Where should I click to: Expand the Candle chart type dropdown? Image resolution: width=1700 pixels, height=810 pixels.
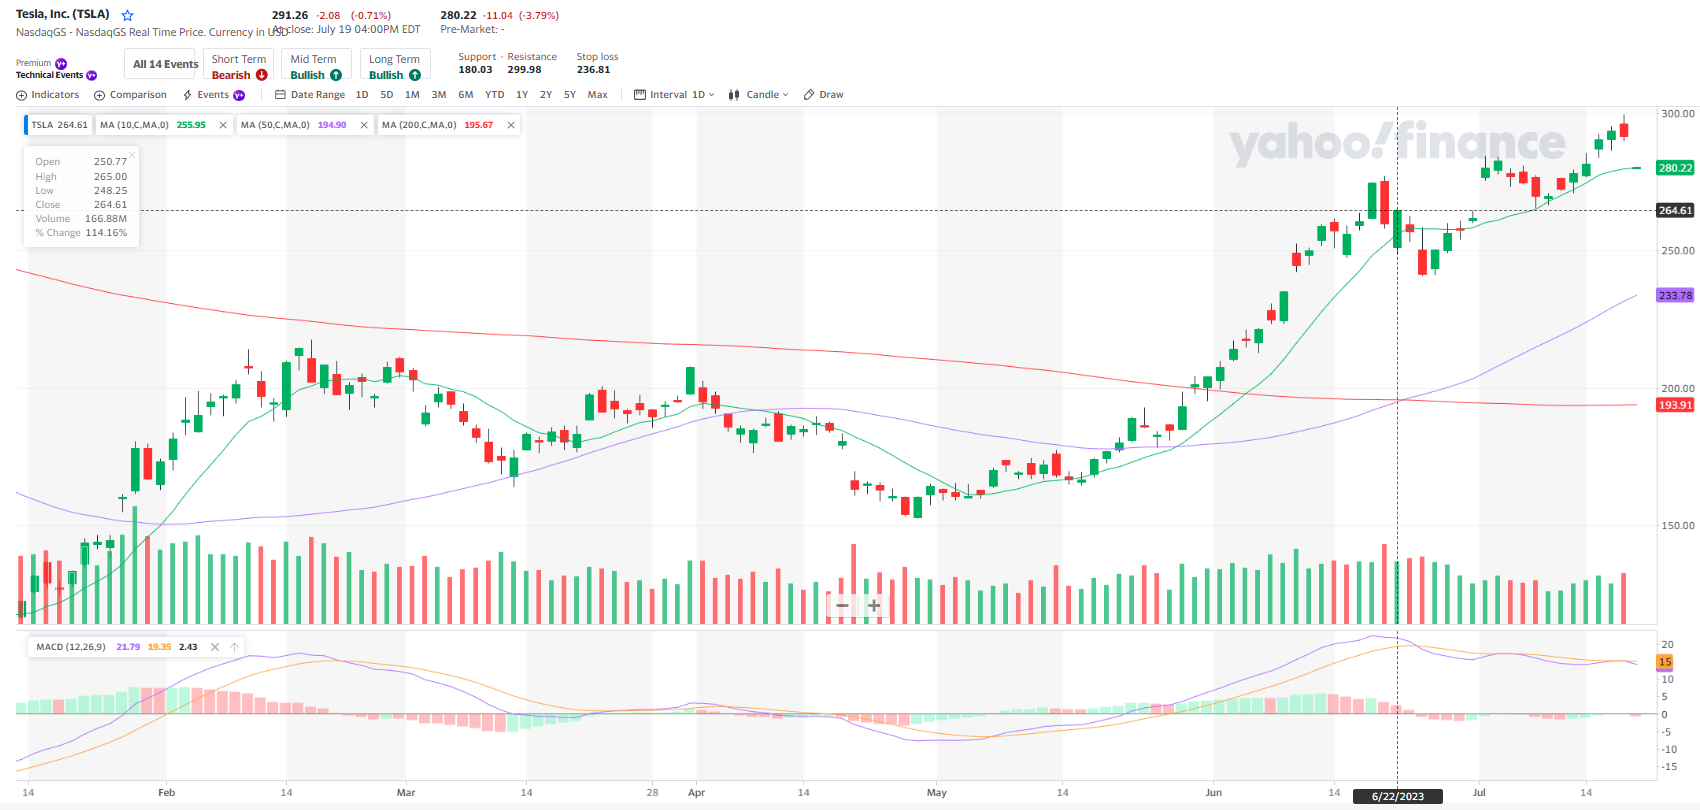tap(759, 95)
